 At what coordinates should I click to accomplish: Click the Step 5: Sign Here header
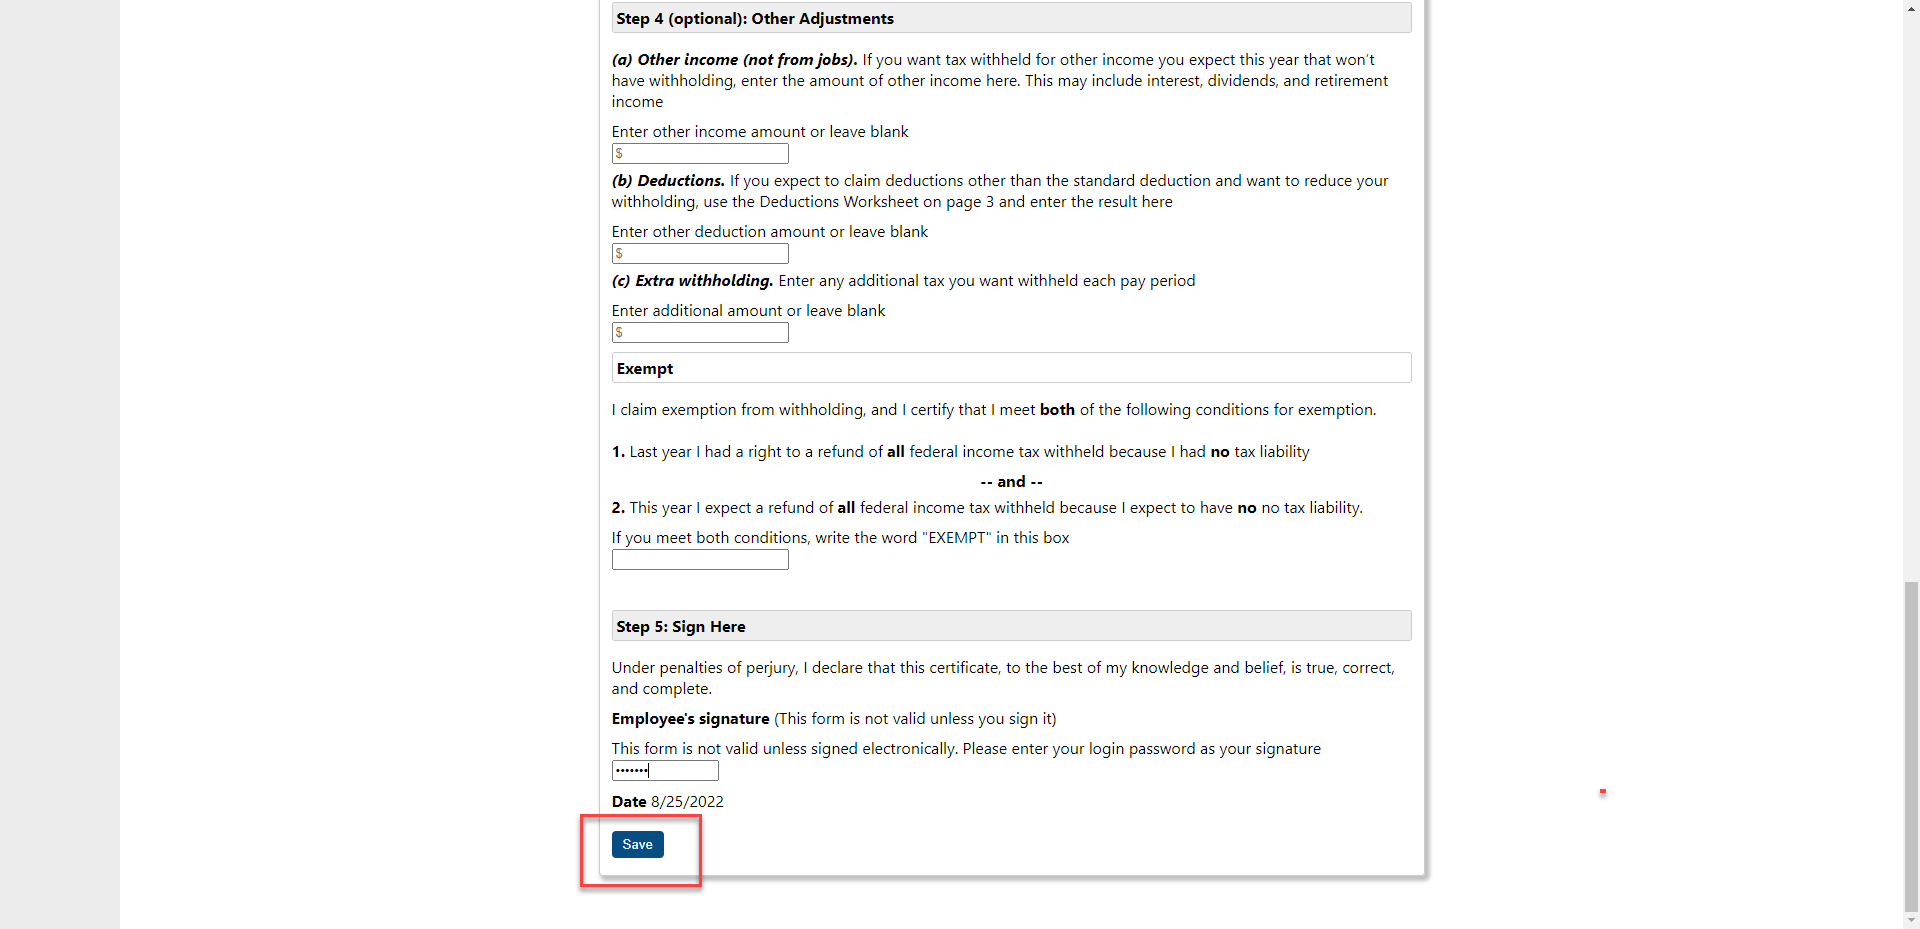click(1011, 626)
